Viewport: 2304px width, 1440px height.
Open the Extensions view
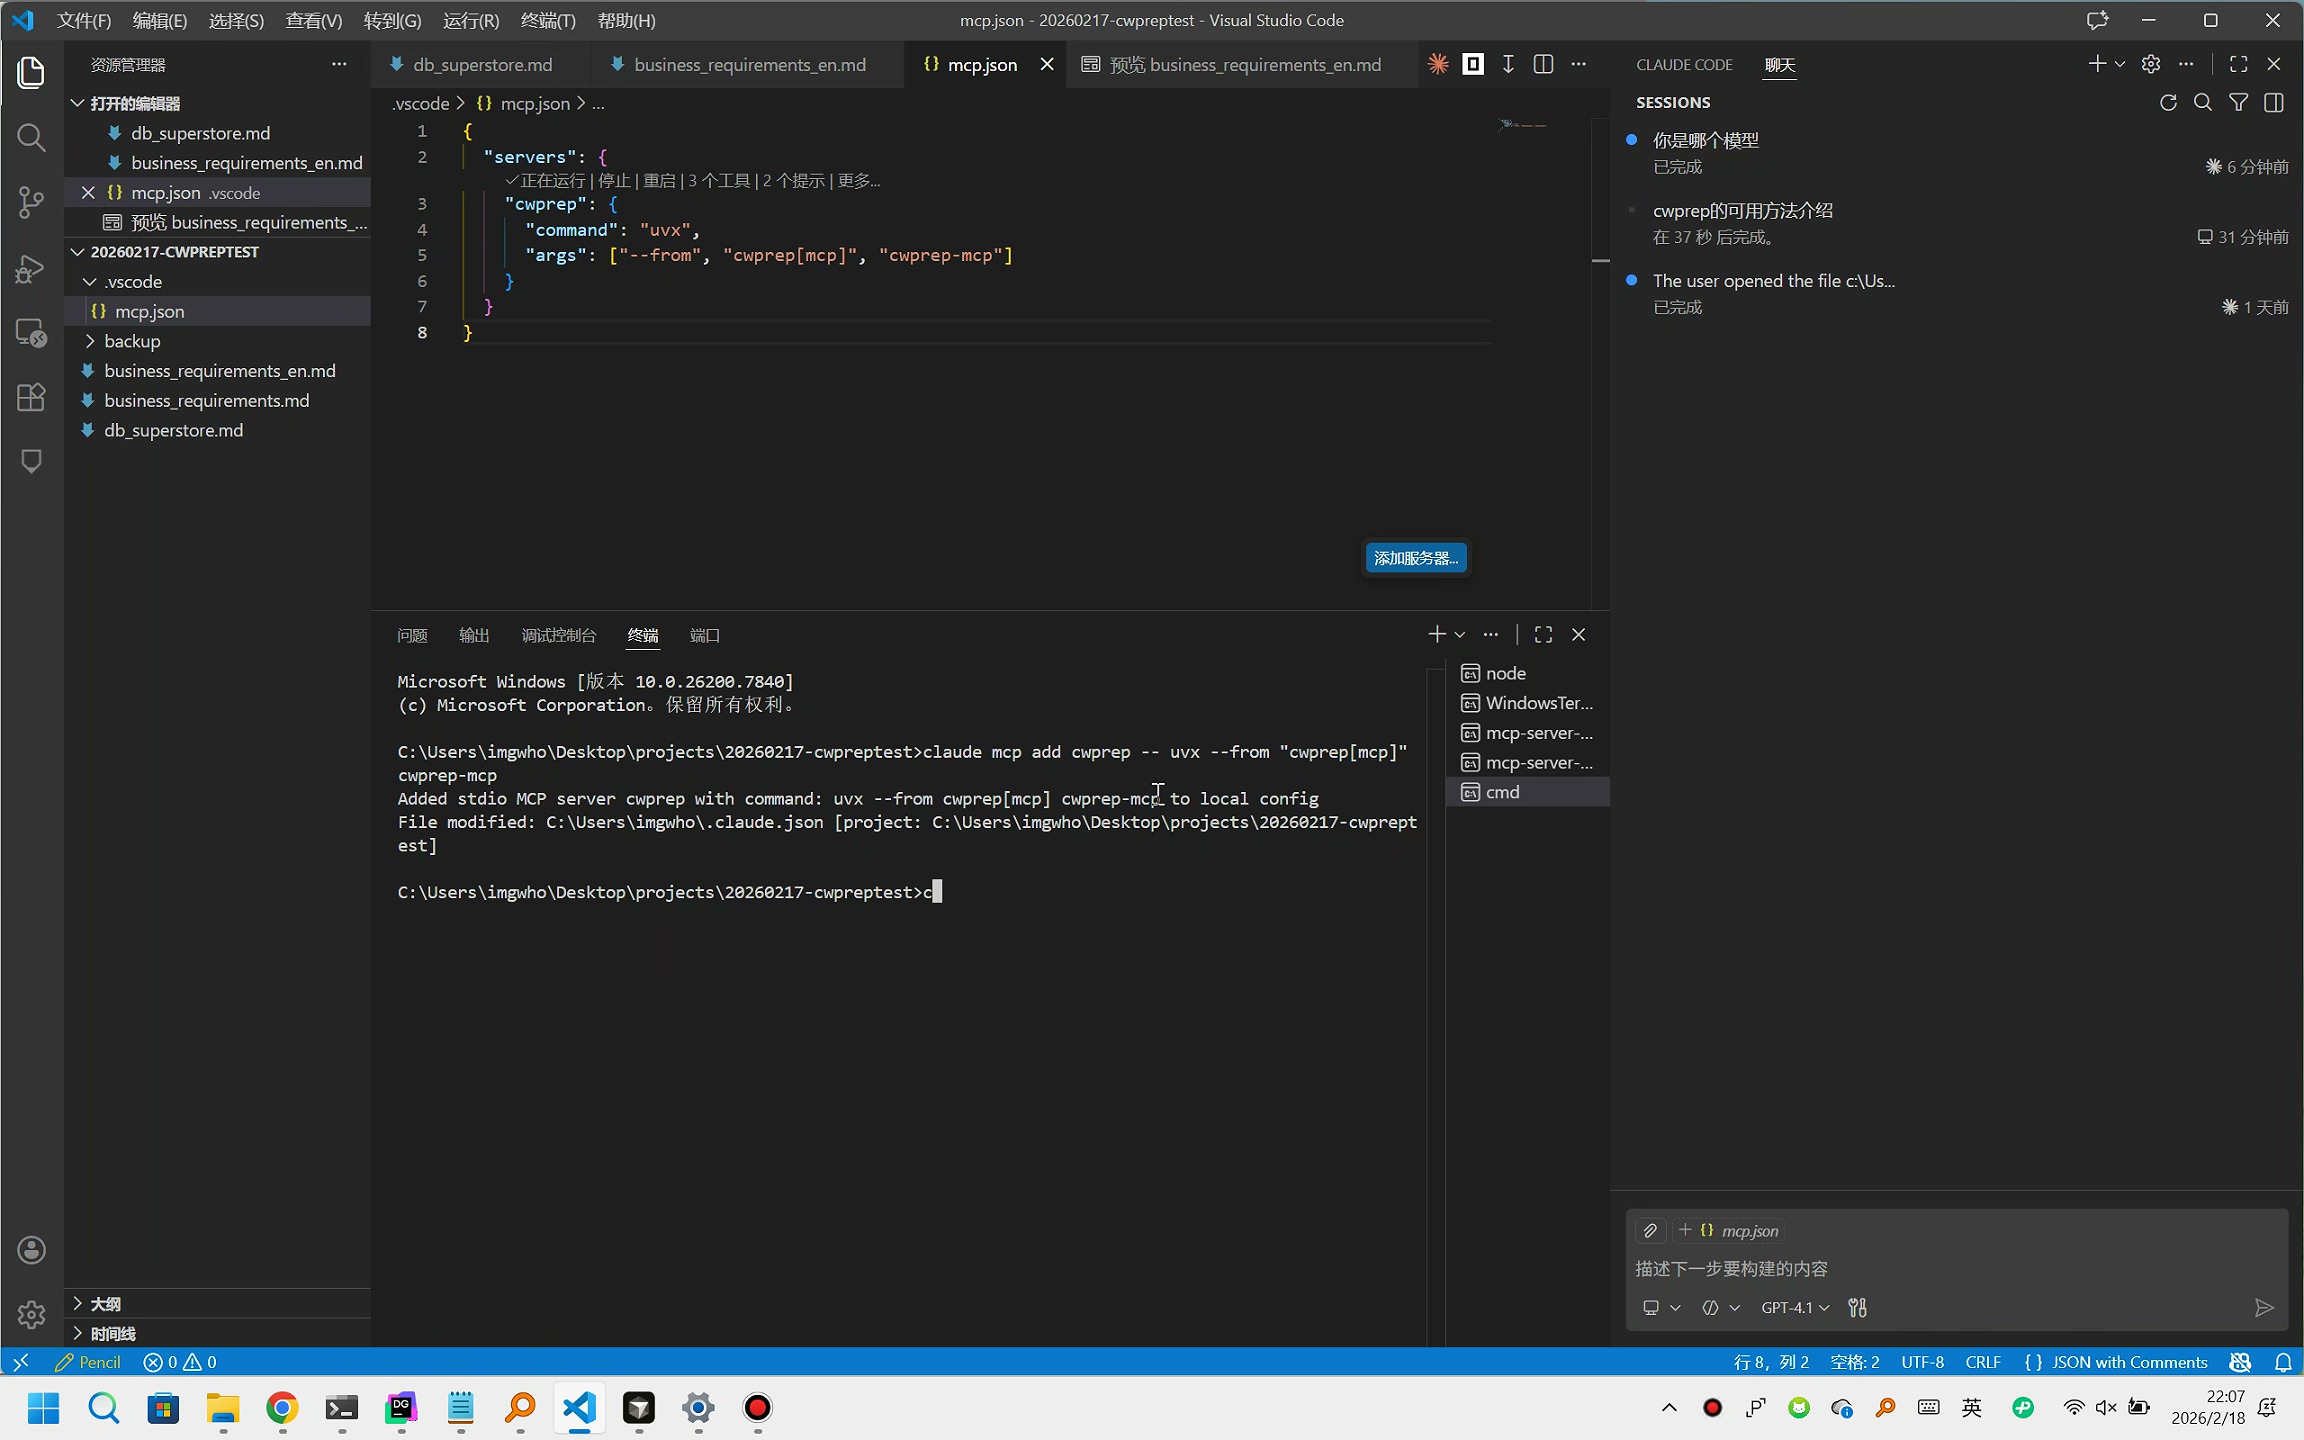[x=32, y=397]
